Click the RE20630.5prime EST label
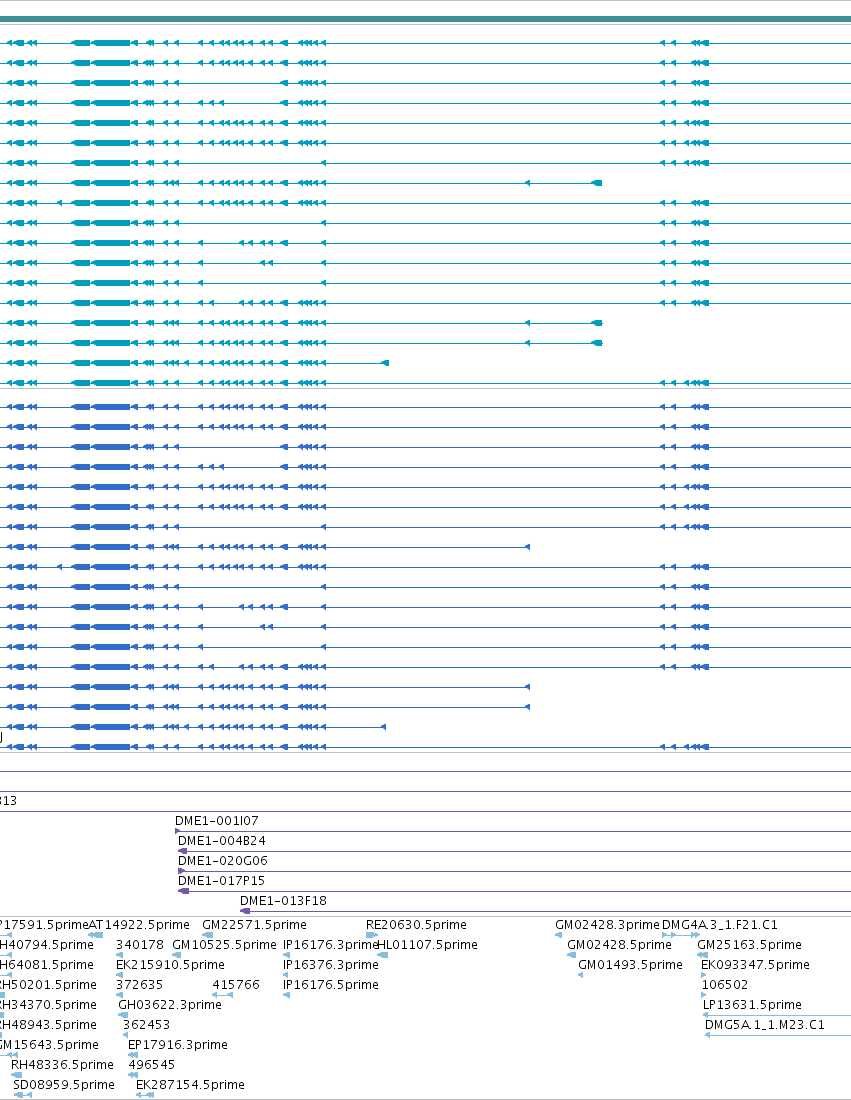The image size is (851, 1100). 417,925
